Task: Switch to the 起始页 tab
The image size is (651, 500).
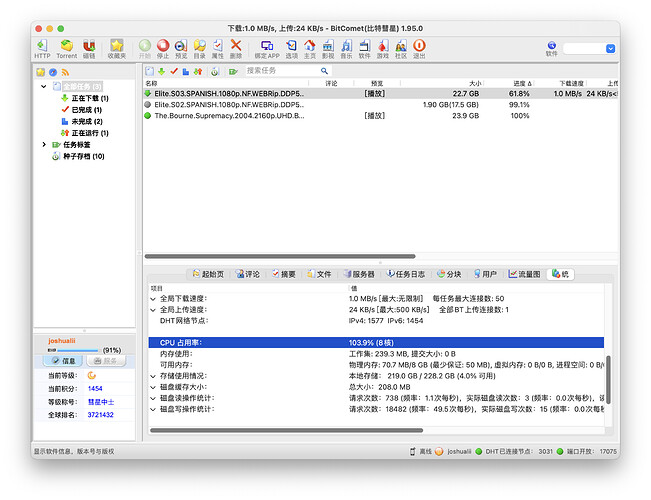Action: pyautogui.click(x=208, y=274)
